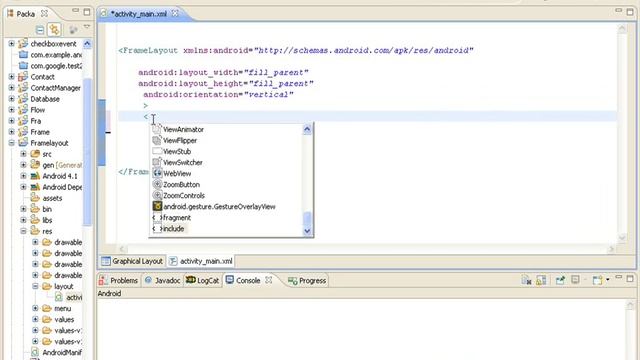The height and width of the screenshot is (360, 640).
Task: Switch to the Progress tab
Action: click(307, 280)
